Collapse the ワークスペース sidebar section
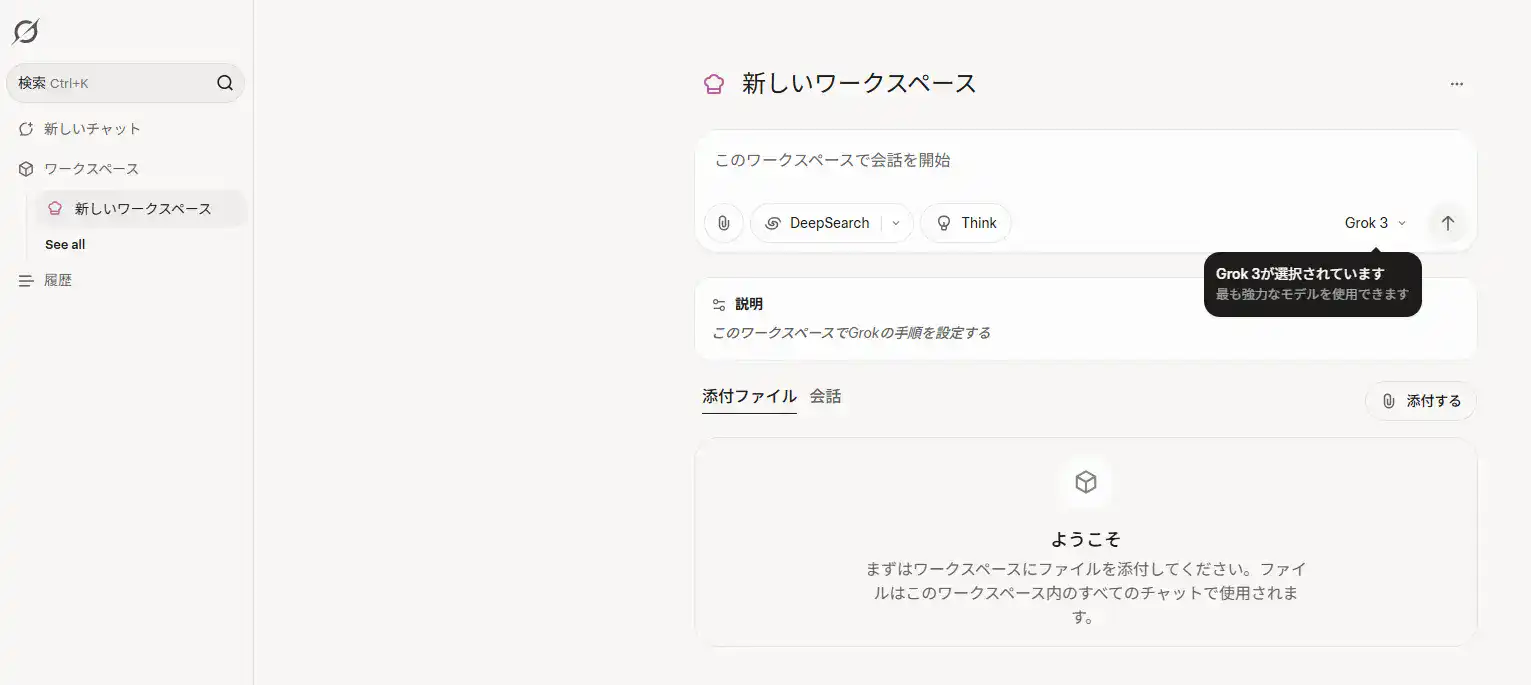This screenshot has height=685, width=1531. (x=91, y=169)
